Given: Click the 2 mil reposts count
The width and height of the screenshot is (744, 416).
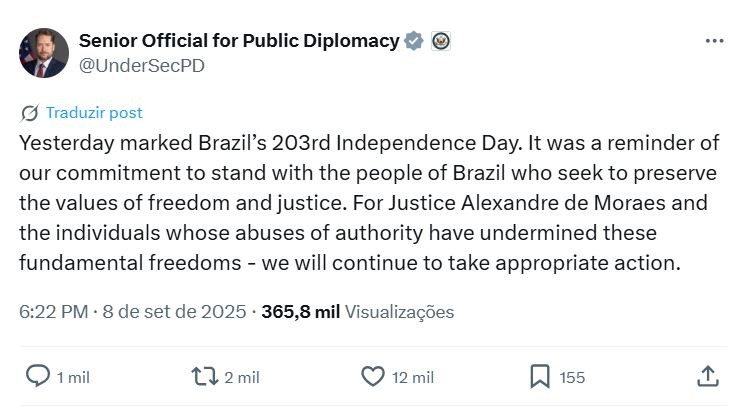Looking at the screenshot, I should [242, 377].
